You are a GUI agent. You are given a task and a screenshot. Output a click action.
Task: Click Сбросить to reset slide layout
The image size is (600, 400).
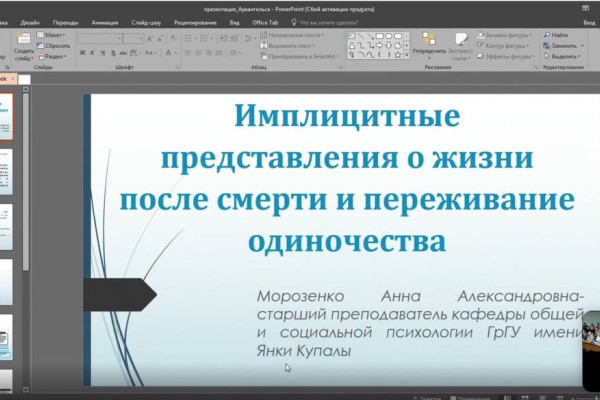coord(56,45)
